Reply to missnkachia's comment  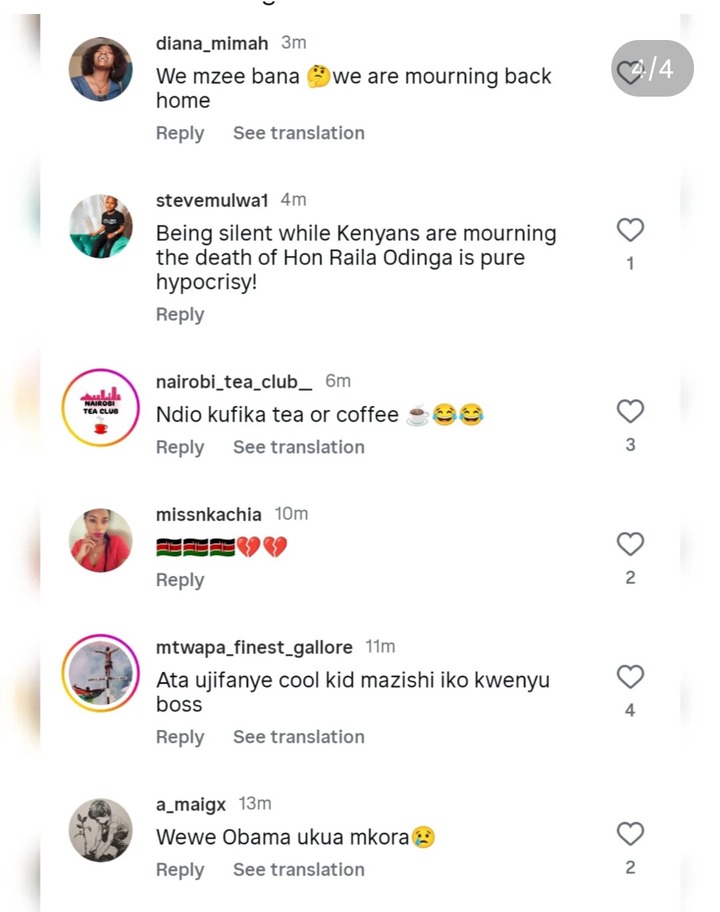pos(180,580)
